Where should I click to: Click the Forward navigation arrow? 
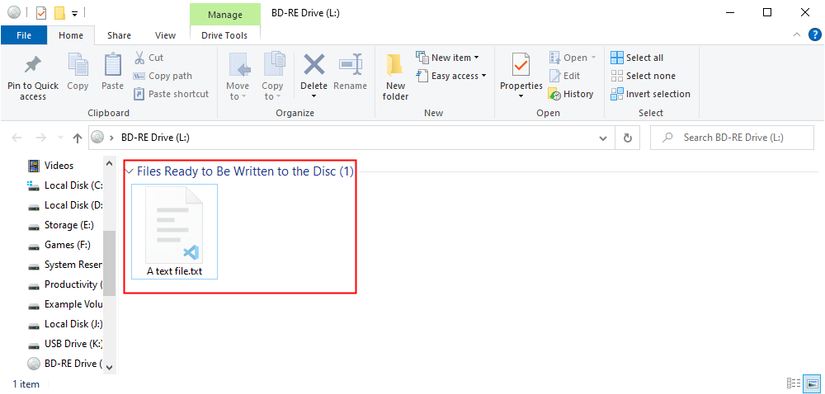[x=41, y=138]
